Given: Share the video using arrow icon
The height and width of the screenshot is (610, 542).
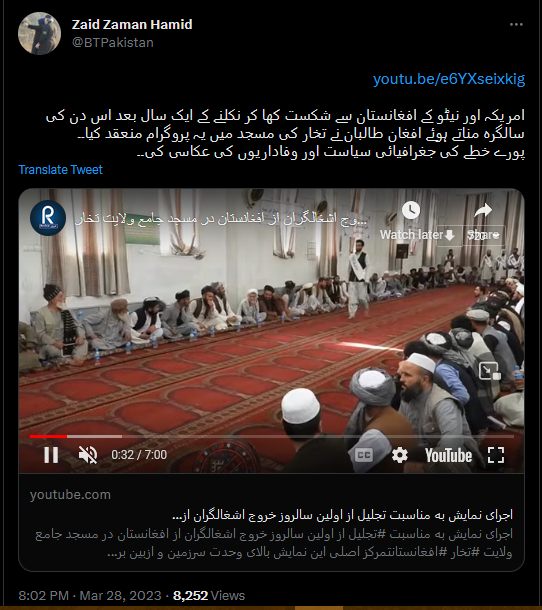Looking at the screenshot, I should click(x=483, y=221).
